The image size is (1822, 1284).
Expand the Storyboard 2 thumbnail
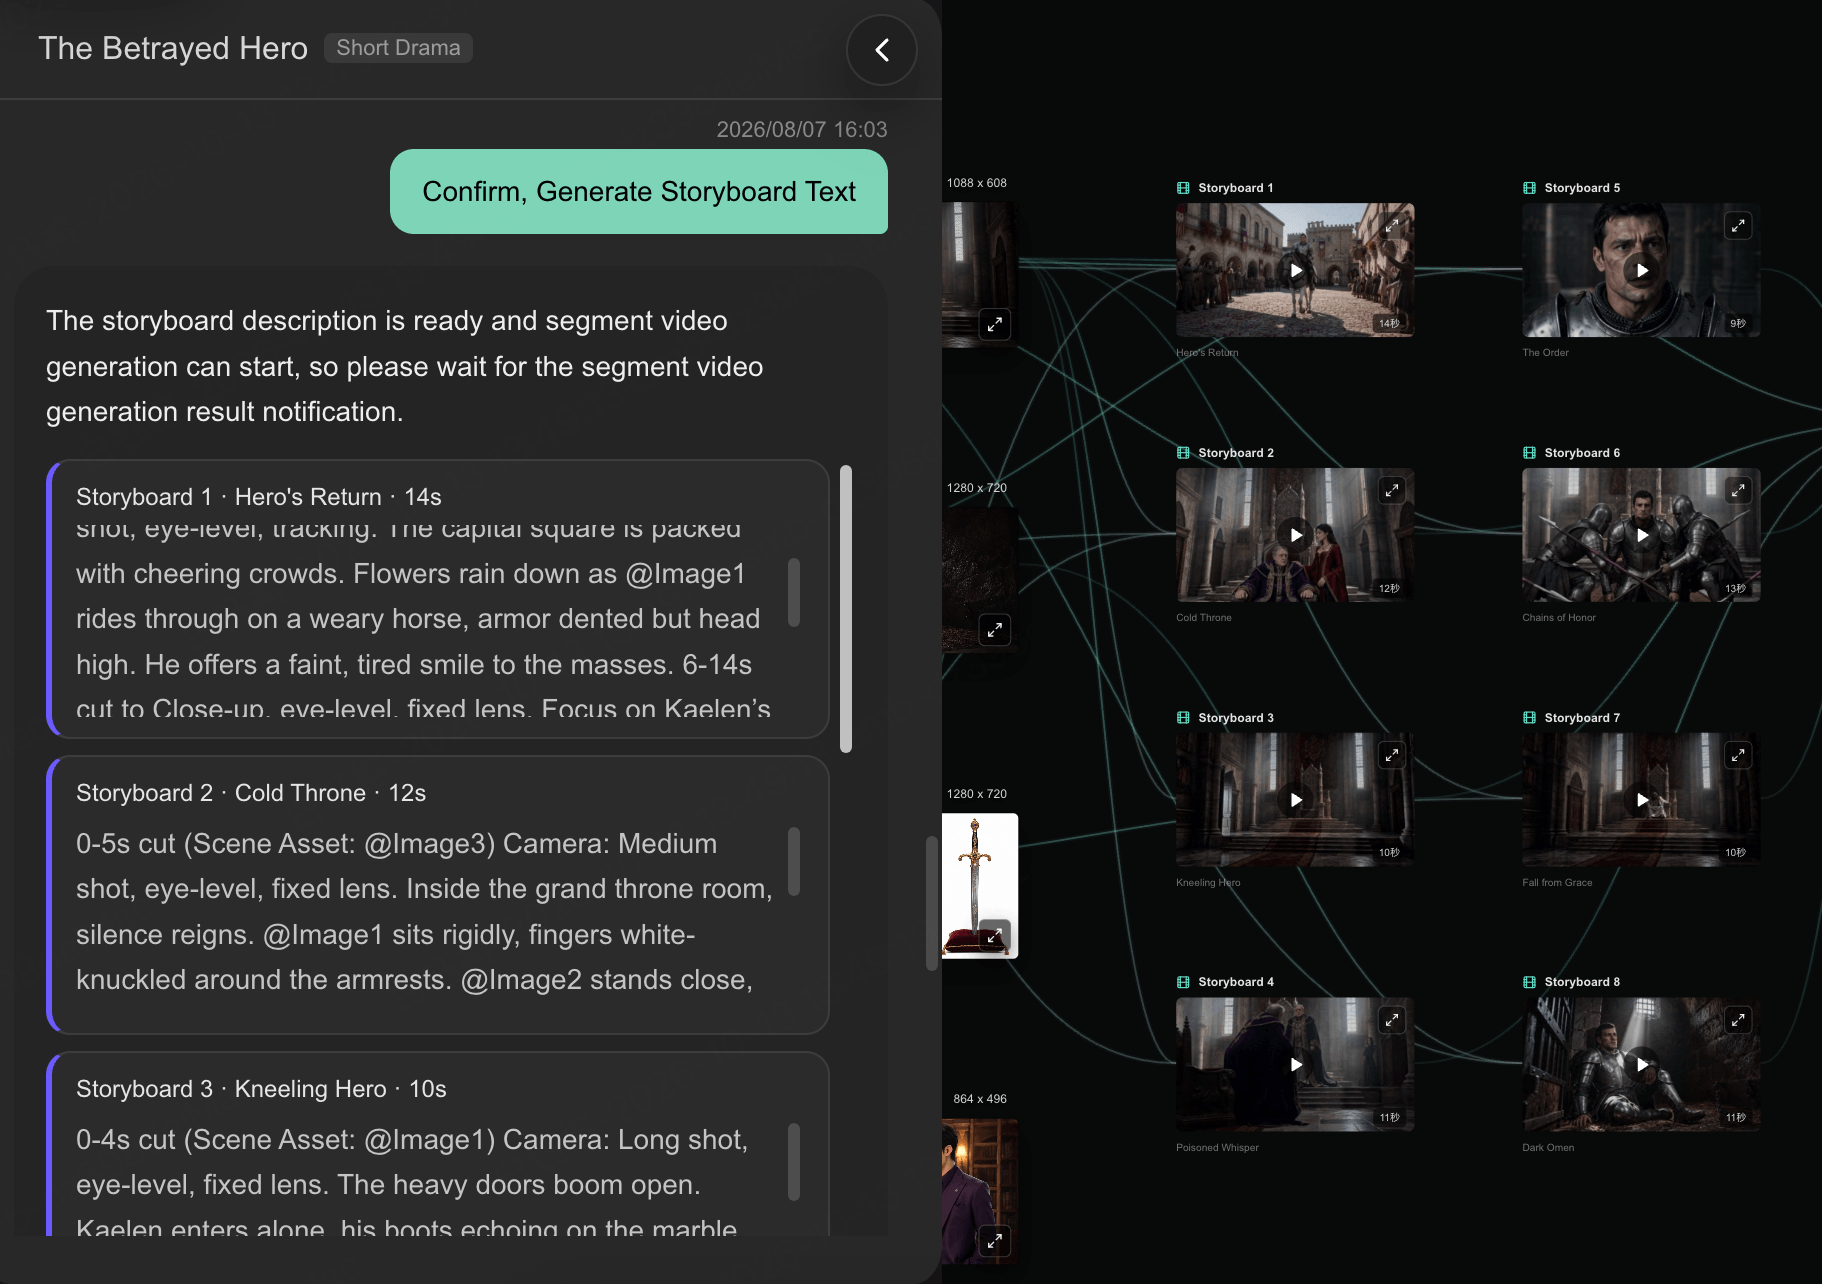[x=1392, y=490]
